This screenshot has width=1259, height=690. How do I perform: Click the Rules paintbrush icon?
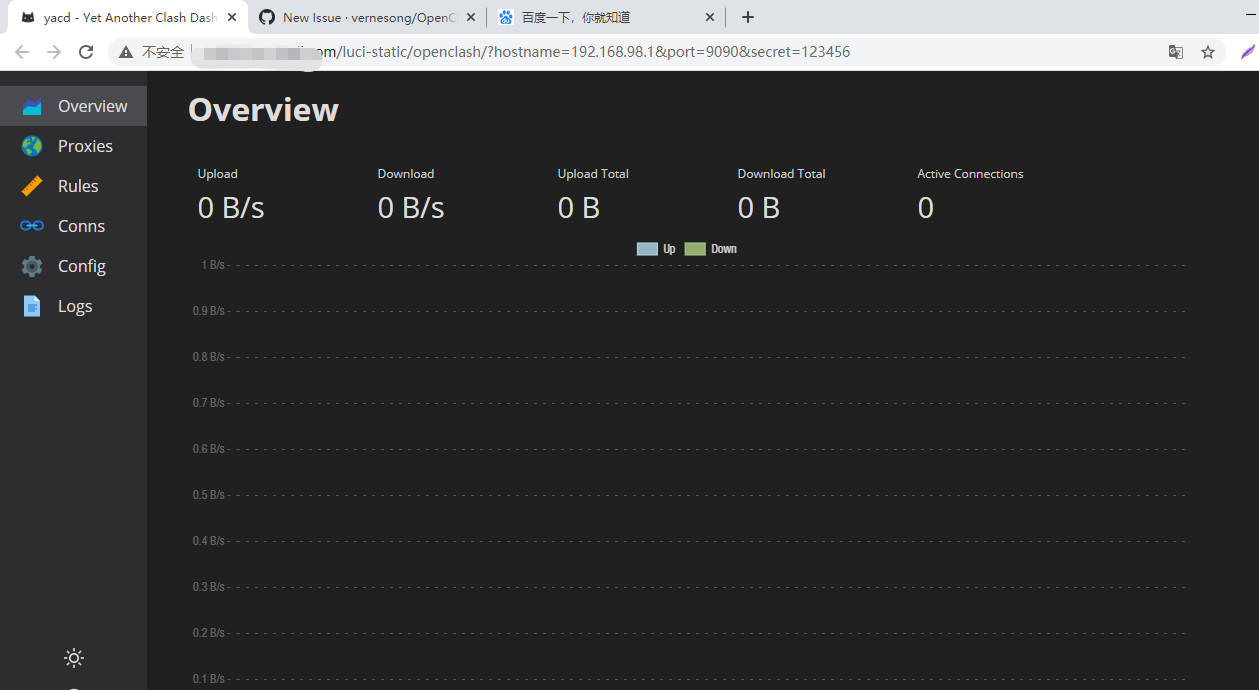[33, 185]
